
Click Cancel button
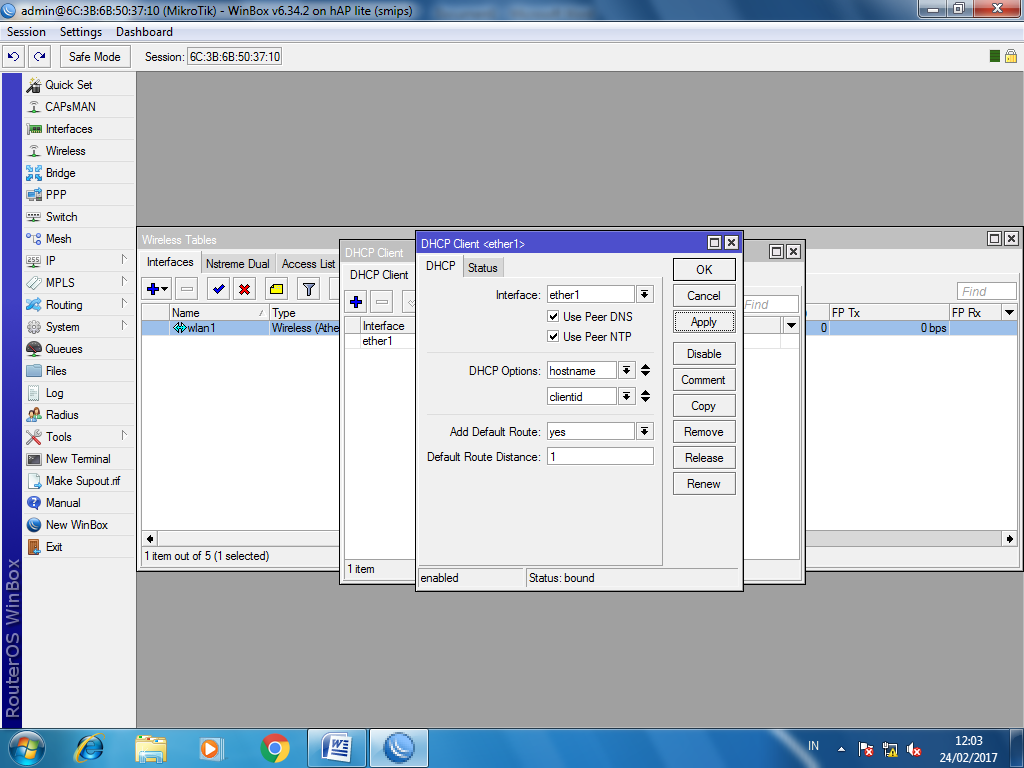click(x=704, y=296)
